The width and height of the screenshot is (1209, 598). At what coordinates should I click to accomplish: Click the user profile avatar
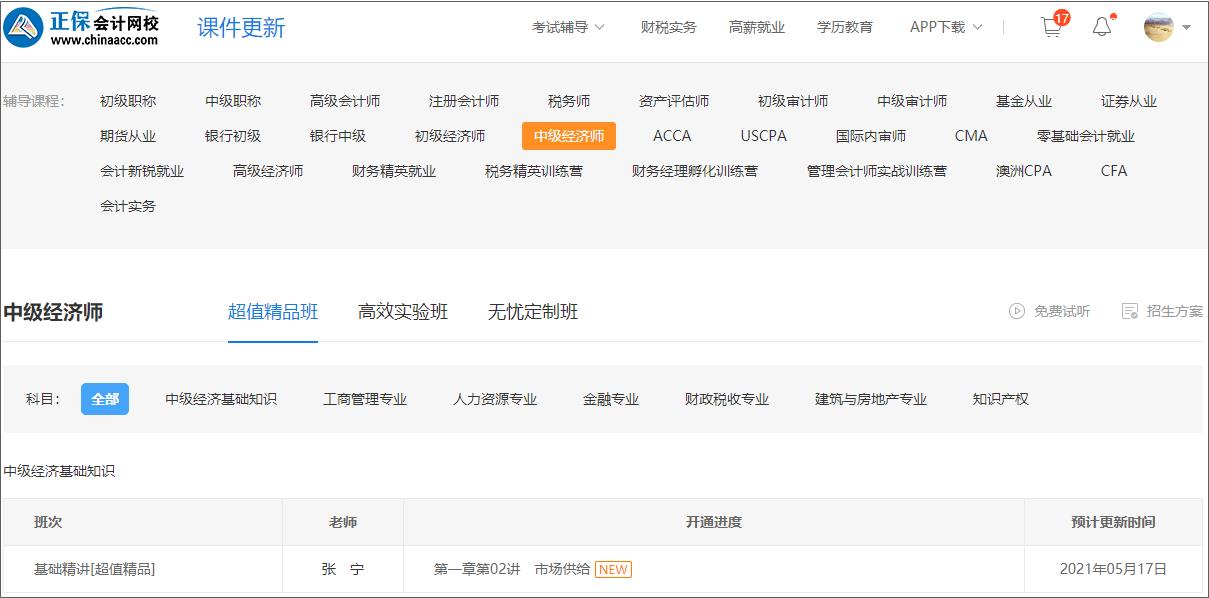pos(1157,27)
